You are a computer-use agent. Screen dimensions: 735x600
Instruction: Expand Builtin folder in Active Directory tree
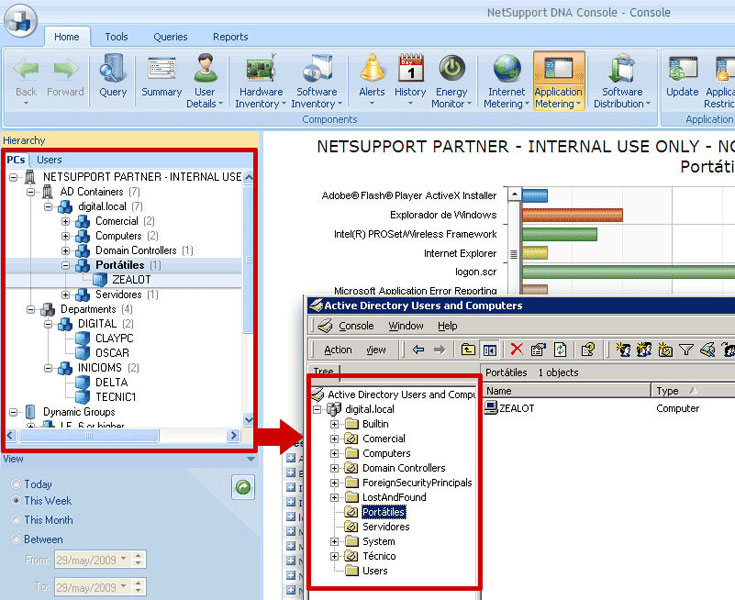pyautogui.click(x=334, y=424)
